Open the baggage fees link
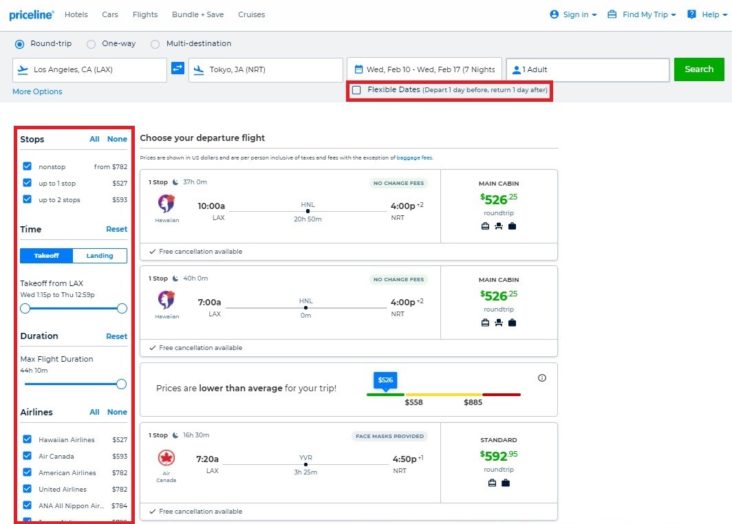This screenshot has width=732, height=524. [x=414, y=158]
